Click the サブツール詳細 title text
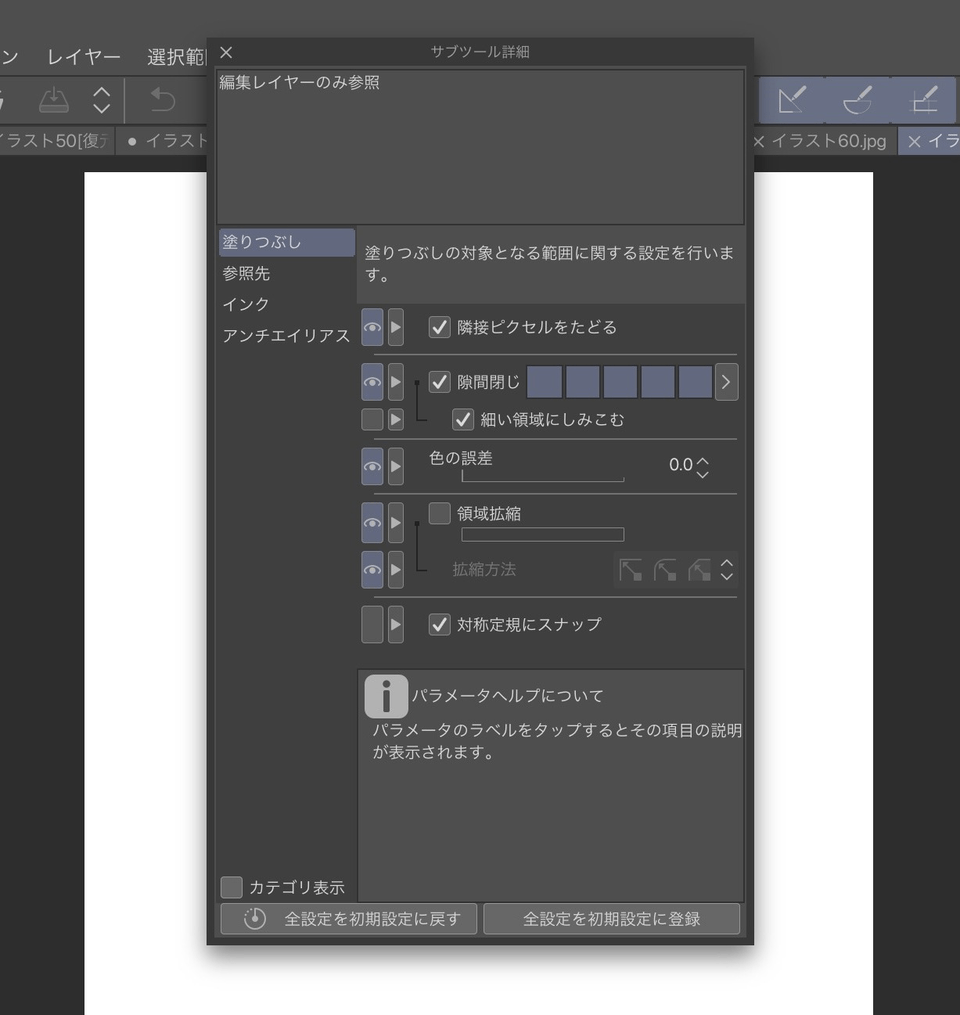Screen dimensions: 960x1015 [480, 52]
